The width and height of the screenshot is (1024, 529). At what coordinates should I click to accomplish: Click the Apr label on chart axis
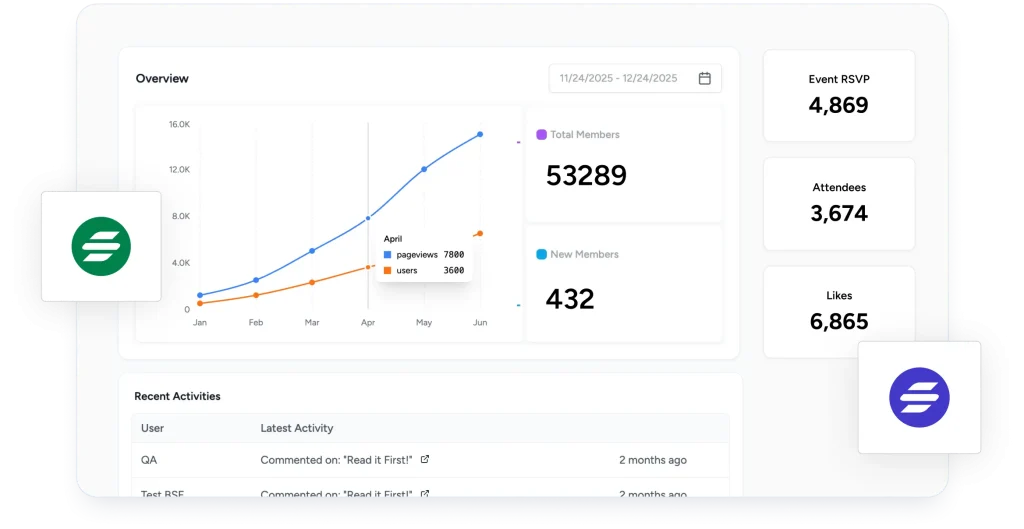tap(368, 323)
